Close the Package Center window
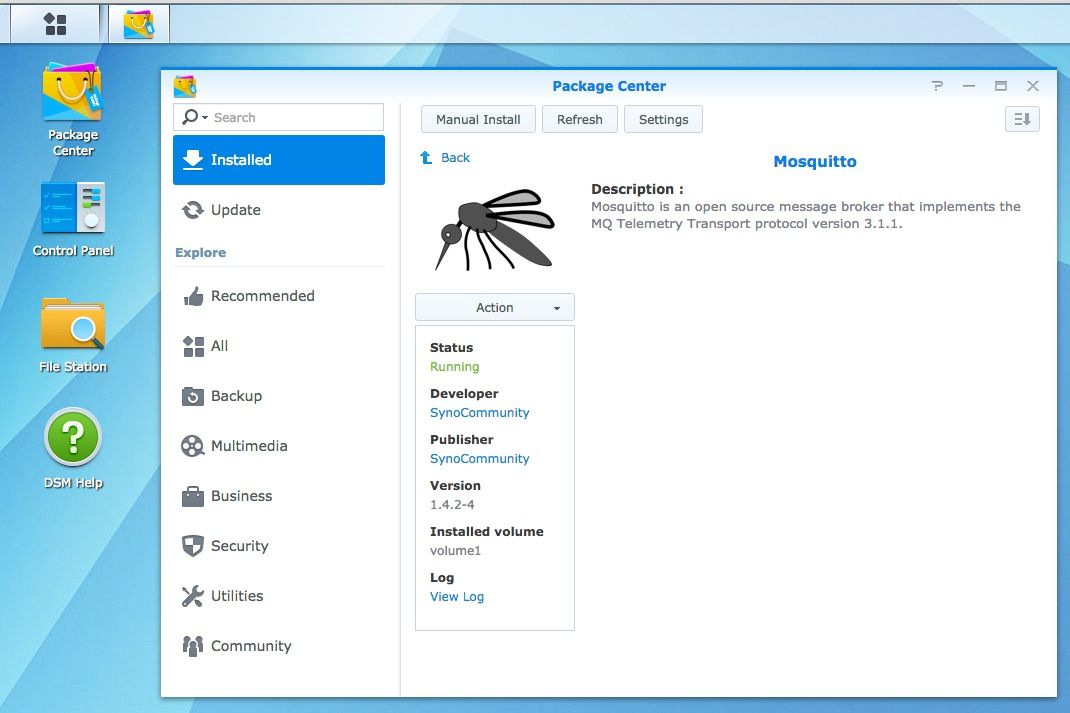Screen dimensions: 1070x713 (1032, 86)
